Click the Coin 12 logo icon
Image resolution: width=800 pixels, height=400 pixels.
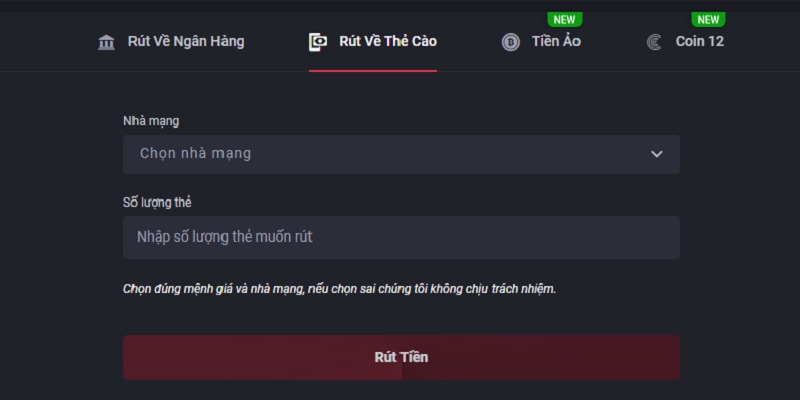[654, 42]
